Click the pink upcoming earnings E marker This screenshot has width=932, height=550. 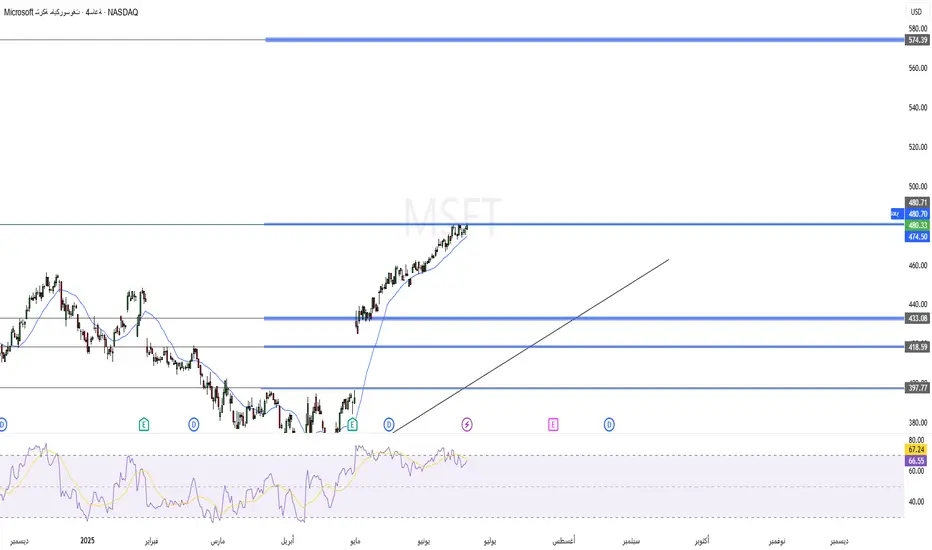point(553,425)
